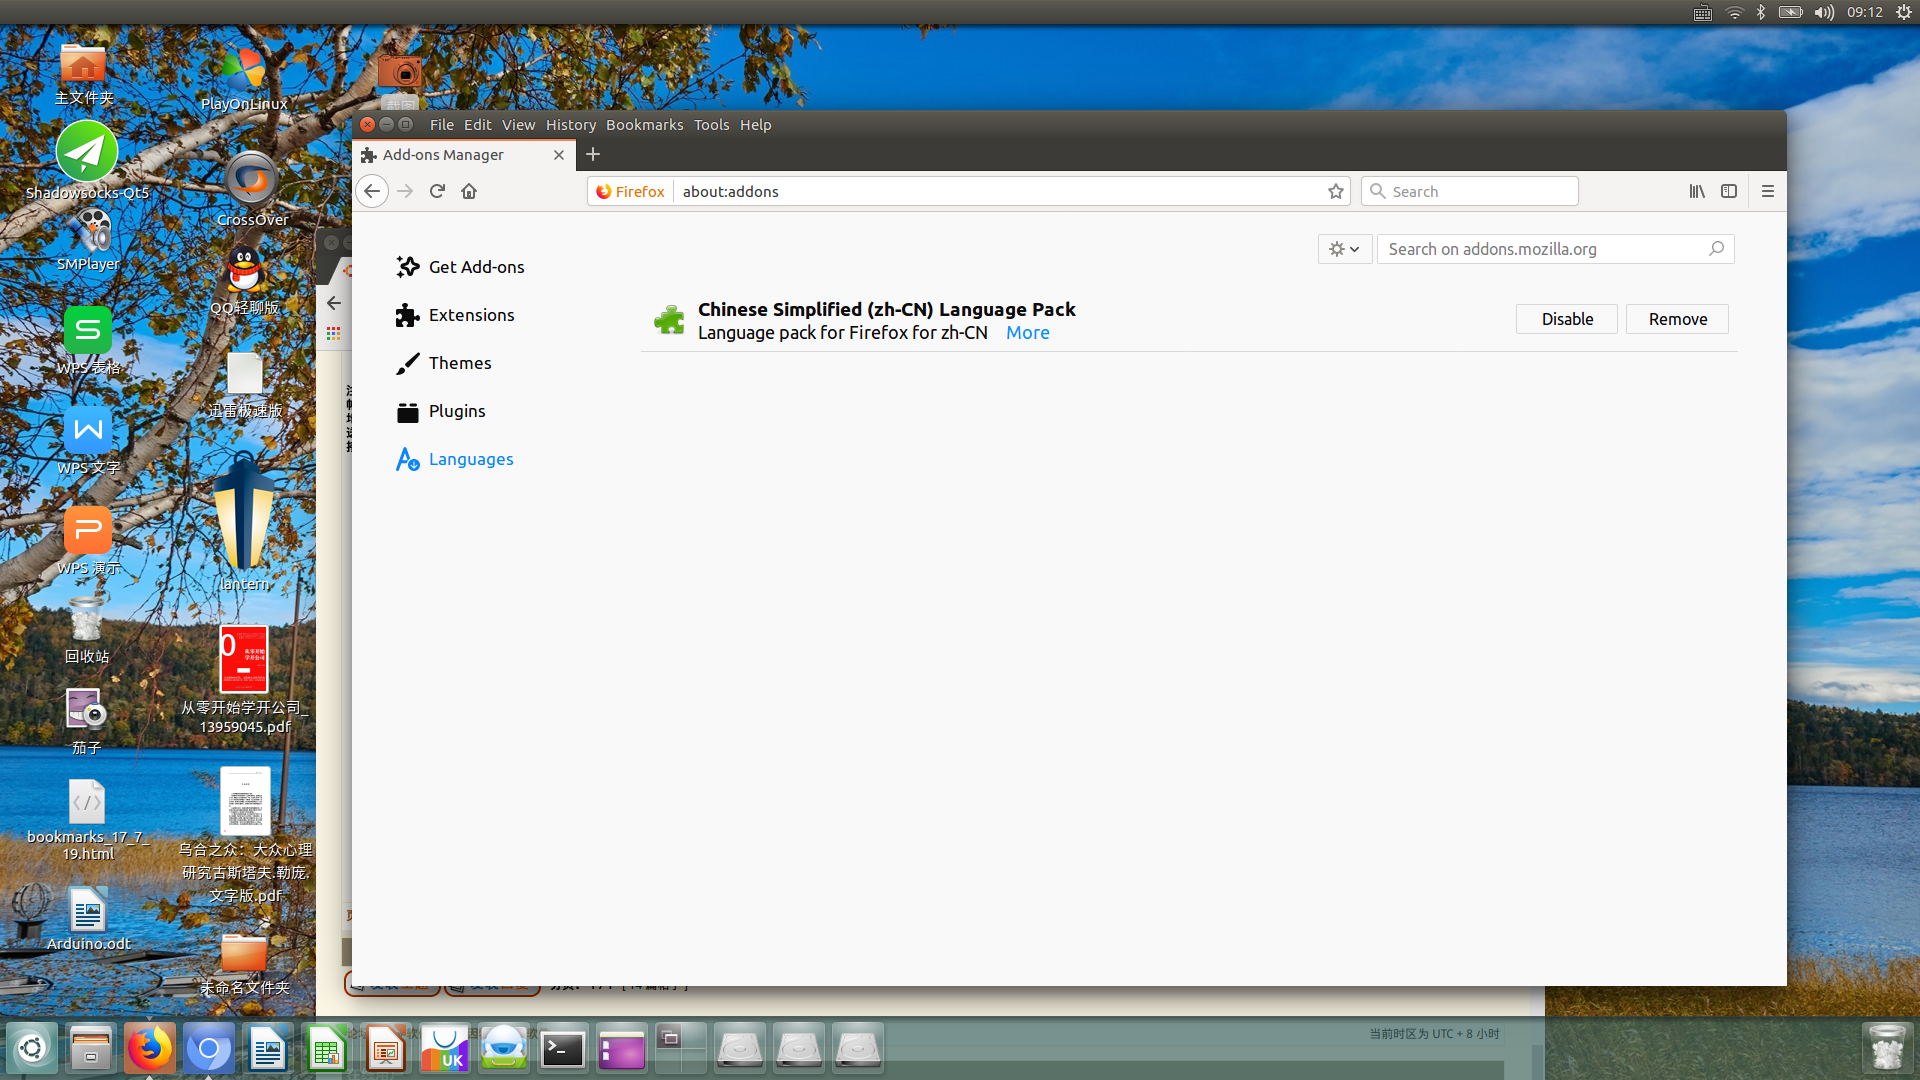The height and width of the screenshot is (1080, 1920).
Task: Show sidebars icon in Firefox toolbar
Action: (x=1729, y=191)
